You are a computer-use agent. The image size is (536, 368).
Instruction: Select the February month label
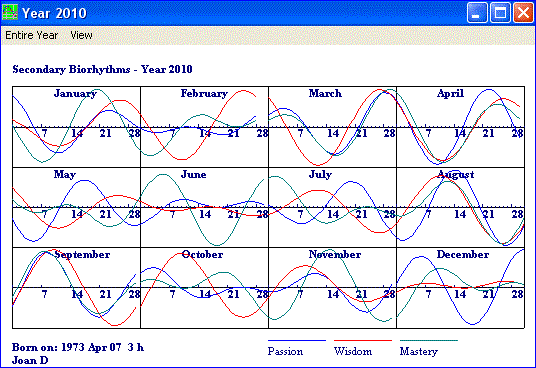[x=204, y=93]
